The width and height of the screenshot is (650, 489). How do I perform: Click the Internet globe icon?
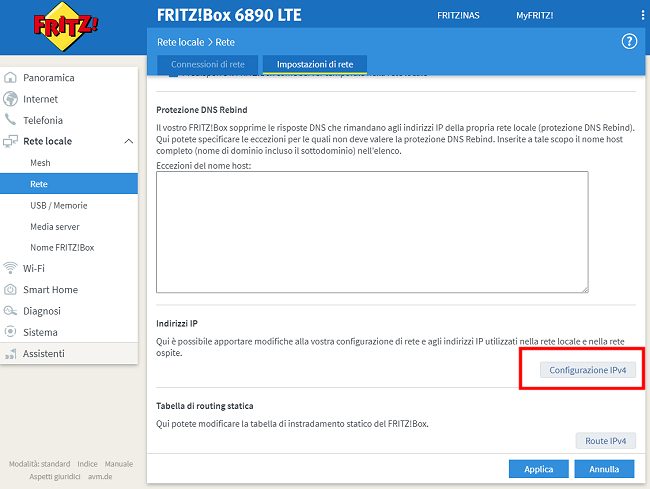click(10, 99)
